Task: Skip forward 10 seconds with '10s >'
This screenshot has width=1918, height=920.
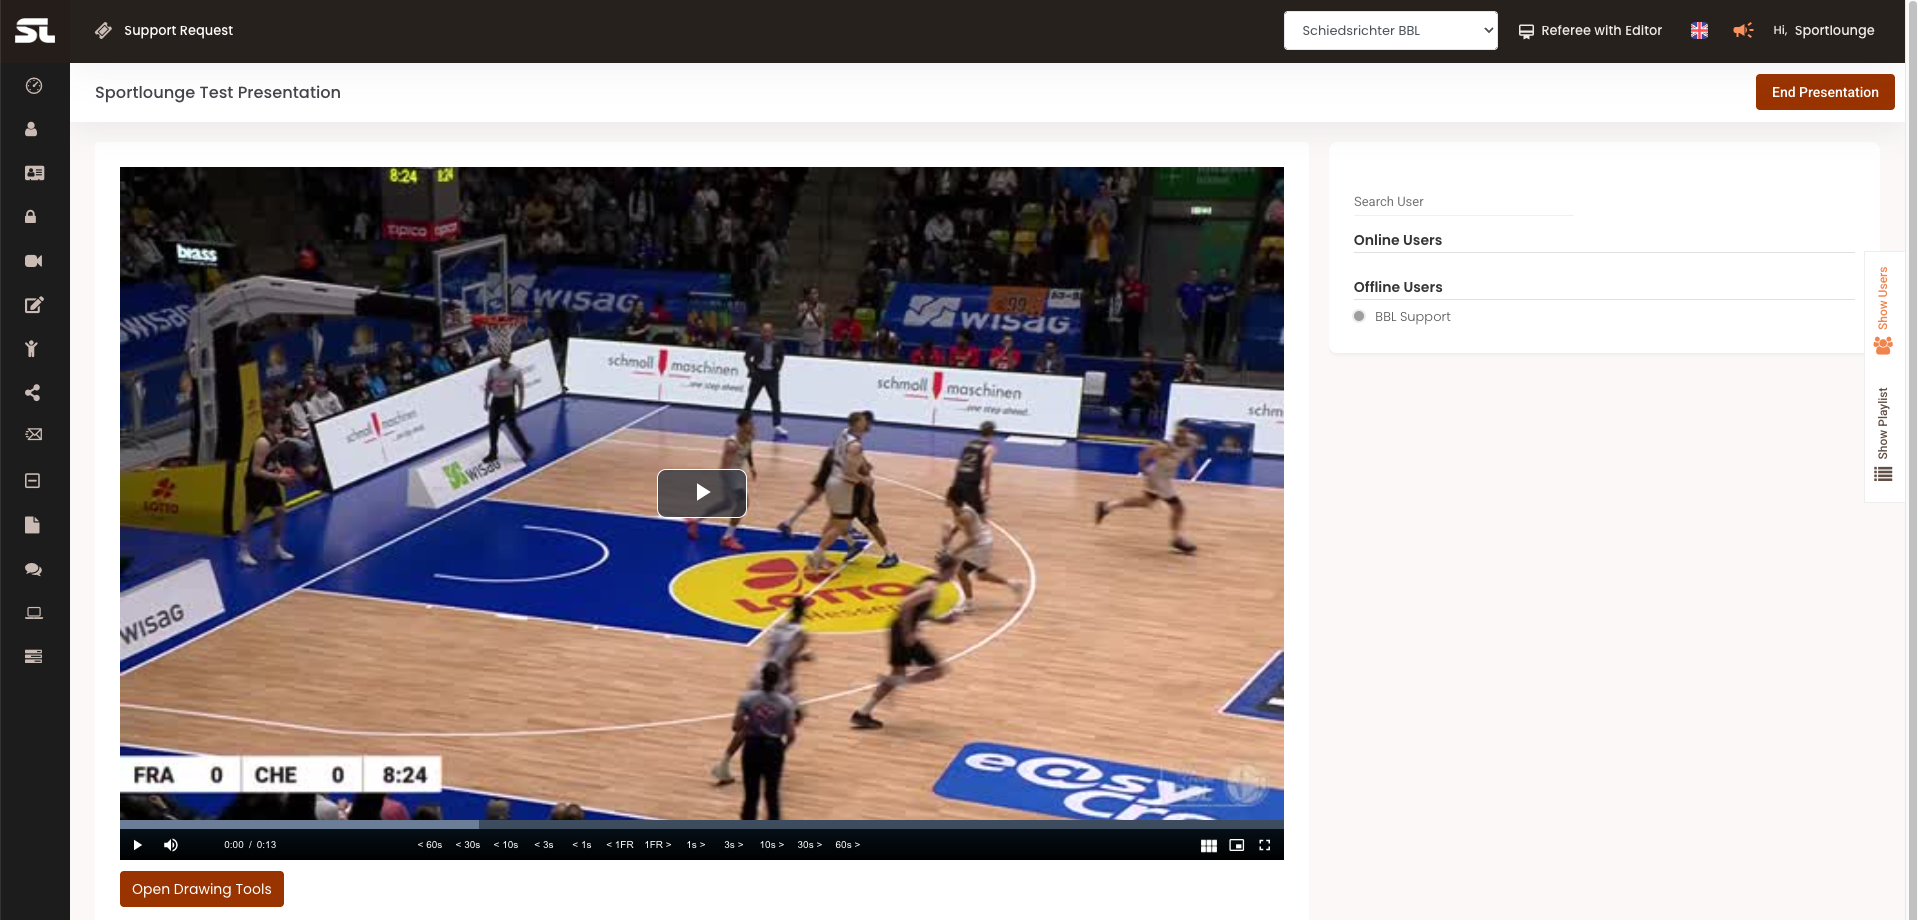Action: (772, 846)
